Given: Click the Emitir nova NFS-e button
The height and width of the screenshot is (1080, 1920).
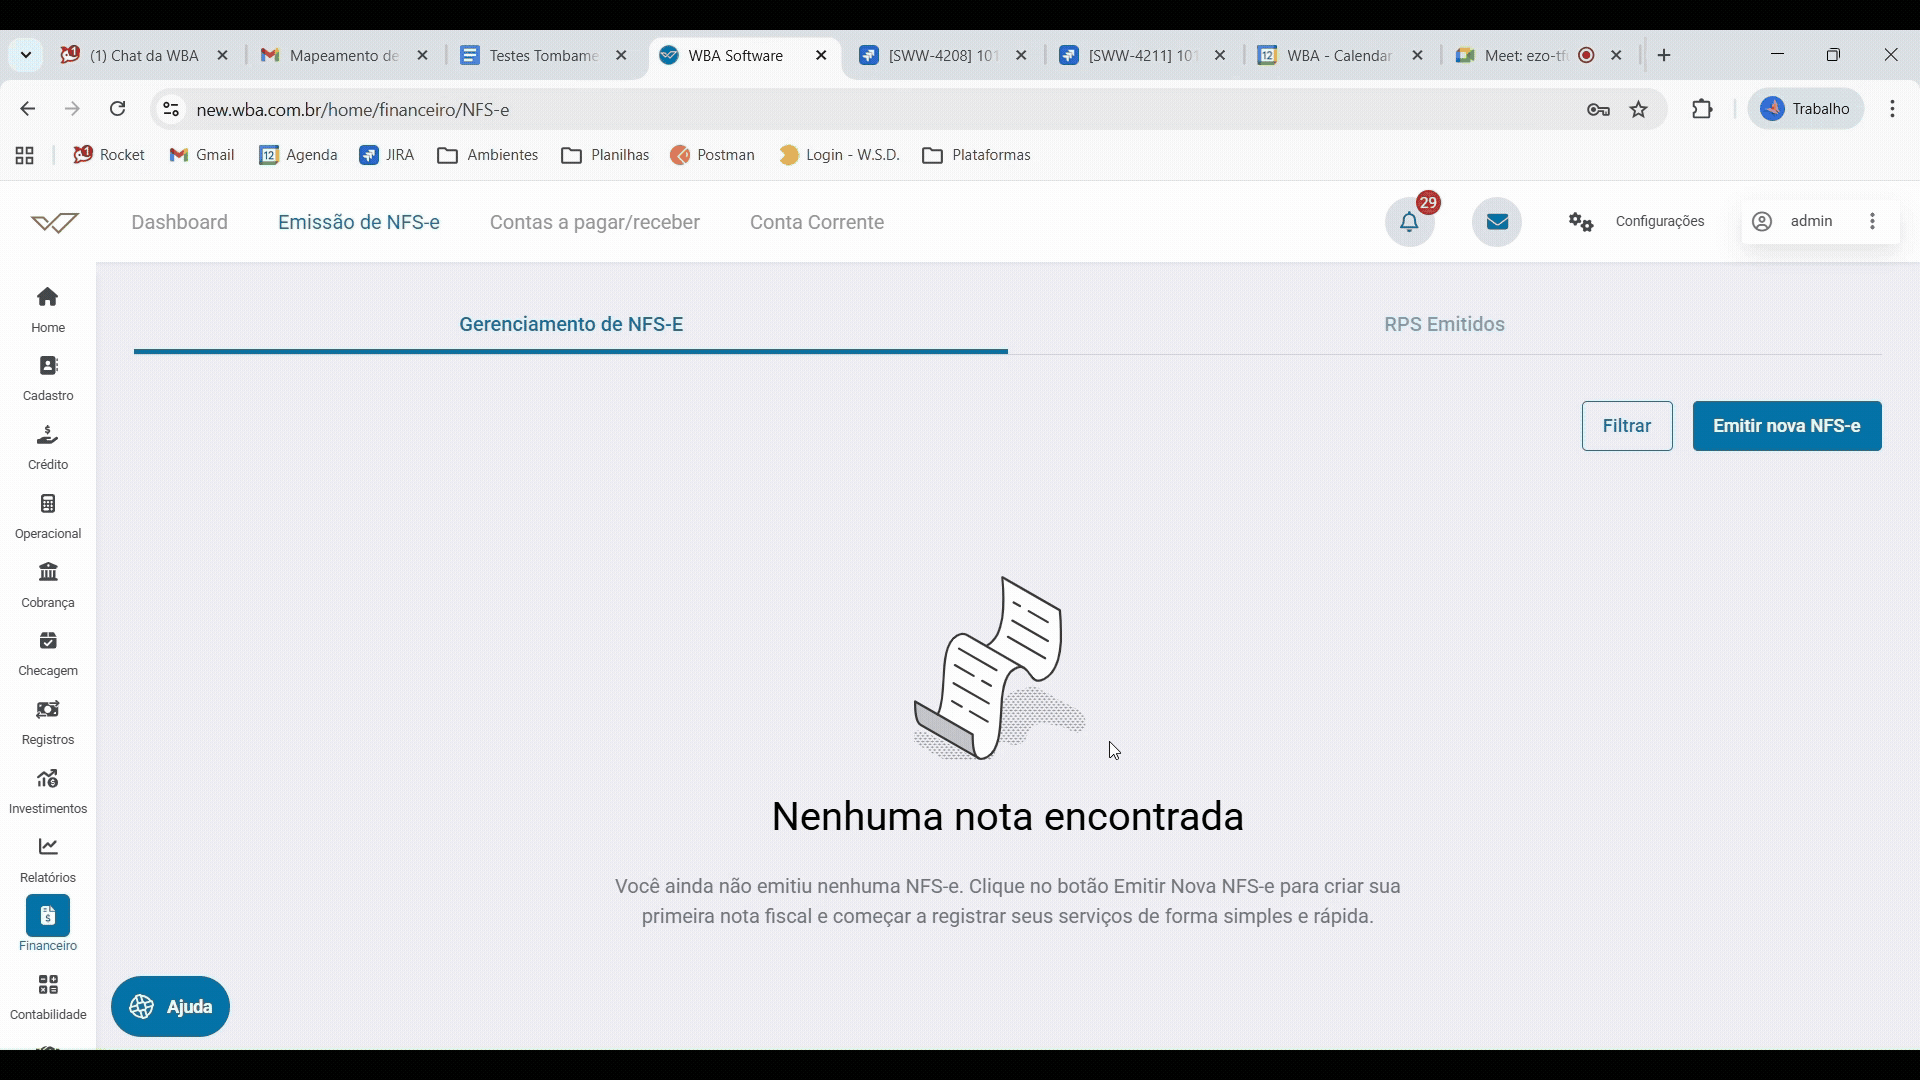Looking at the screenshot, I should tap(1786, 426).
